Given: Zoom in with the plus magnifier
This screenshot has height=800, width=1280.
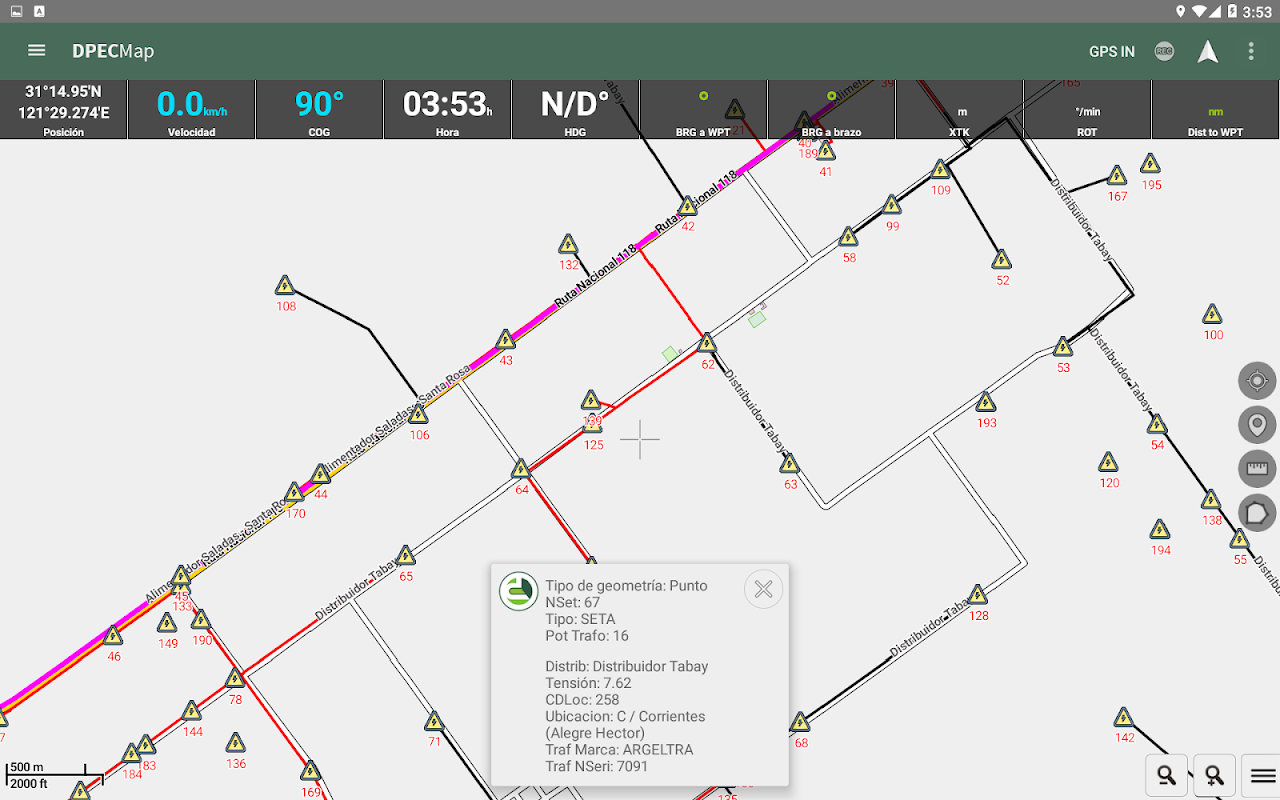Looking at the screenshot, I should pyautogui.click(x=1214, y=775).
